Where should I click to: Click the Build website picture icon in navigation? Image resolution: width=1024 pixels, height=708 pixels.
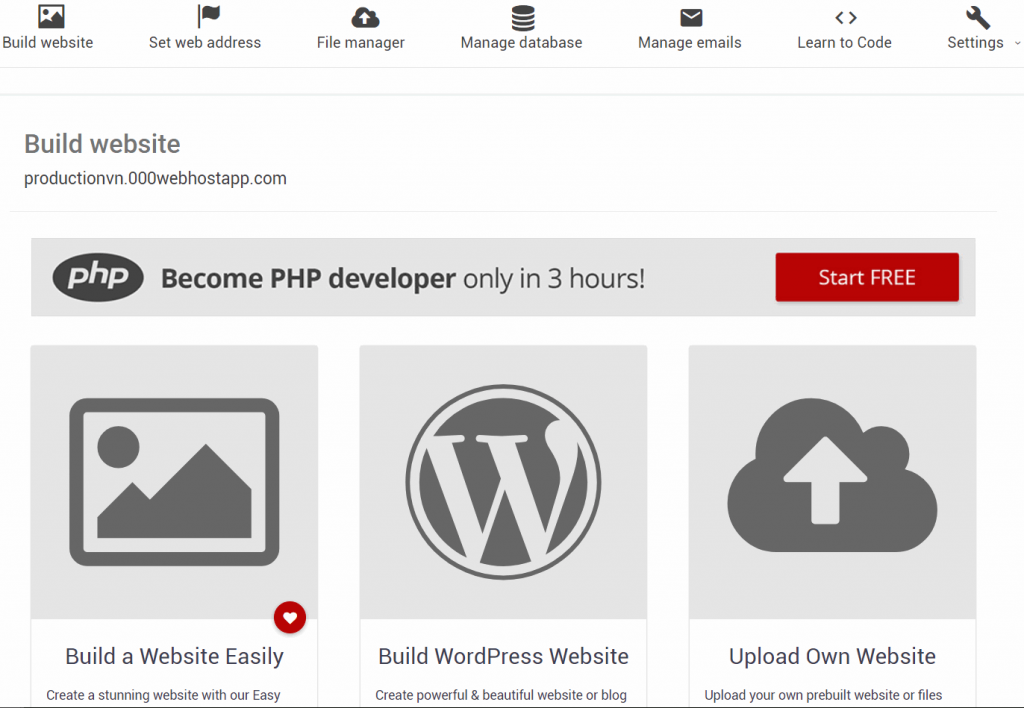[x=51, y=16]
